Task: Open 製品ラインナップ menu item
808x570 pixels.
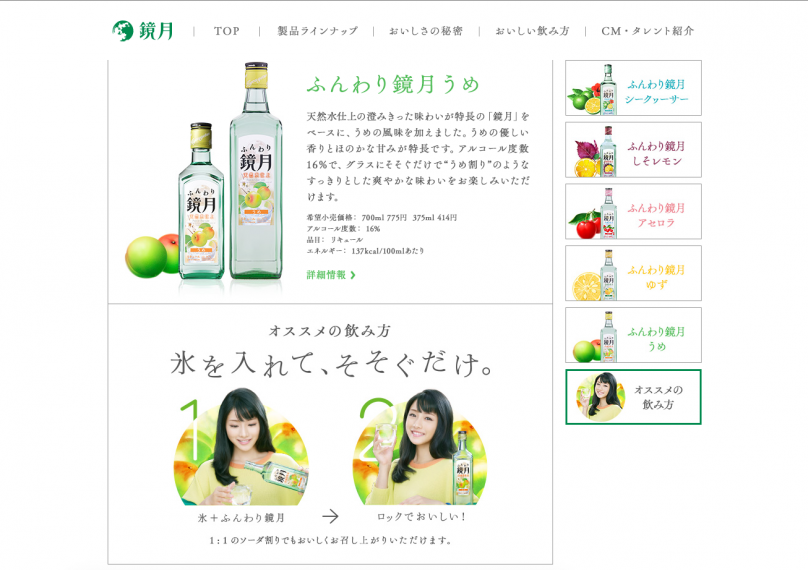Action: [317, 31]
